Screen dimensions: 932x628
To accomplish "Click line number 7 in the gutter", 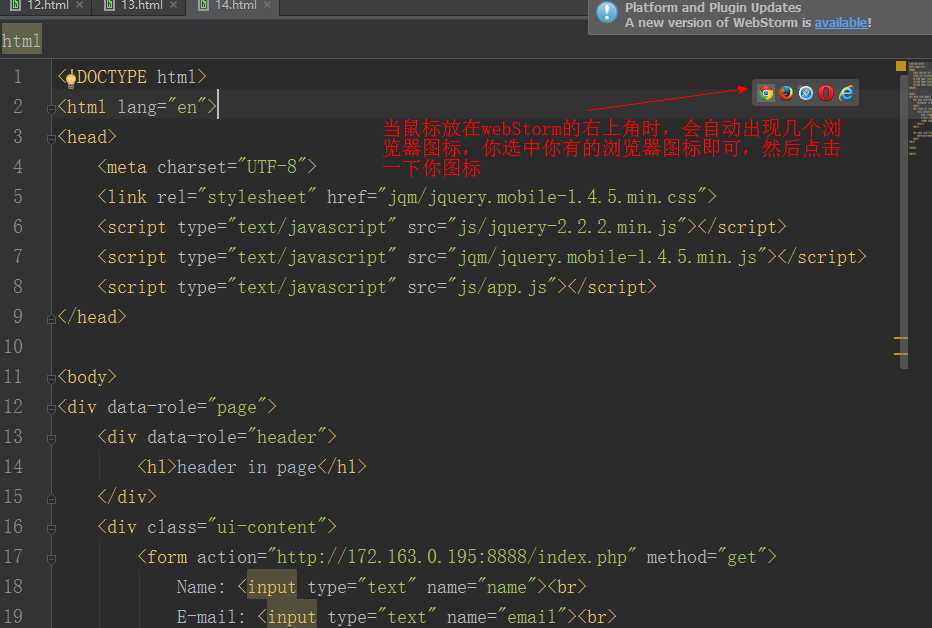I will (x=18, y=257).
